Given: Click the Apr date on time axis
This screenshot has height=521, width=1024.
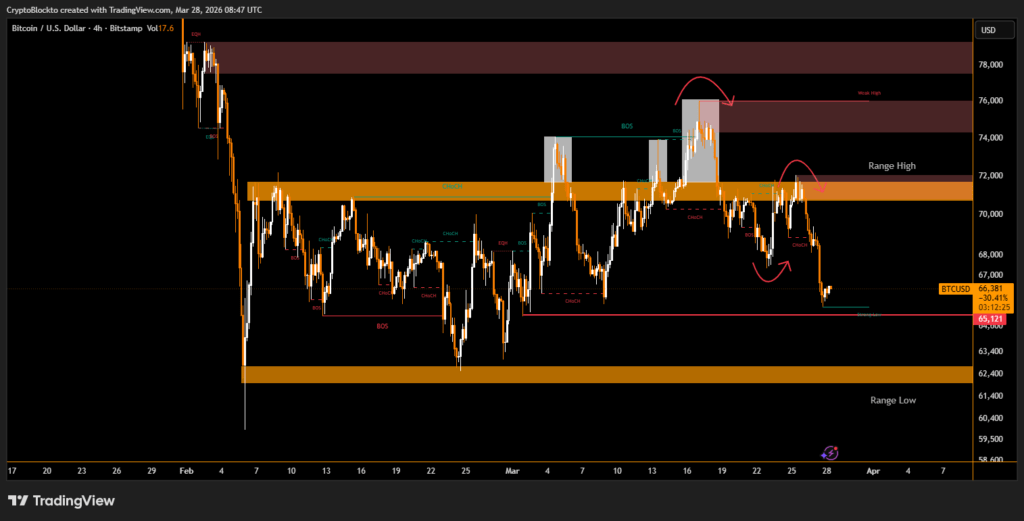Looking at the screenshot, I should pyautogui.click(x=872, y=468).
